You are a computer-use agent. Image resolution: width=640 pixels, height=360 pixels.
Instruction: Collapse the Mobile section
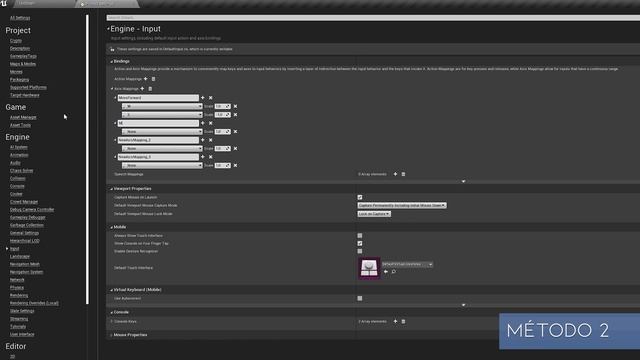112,227
